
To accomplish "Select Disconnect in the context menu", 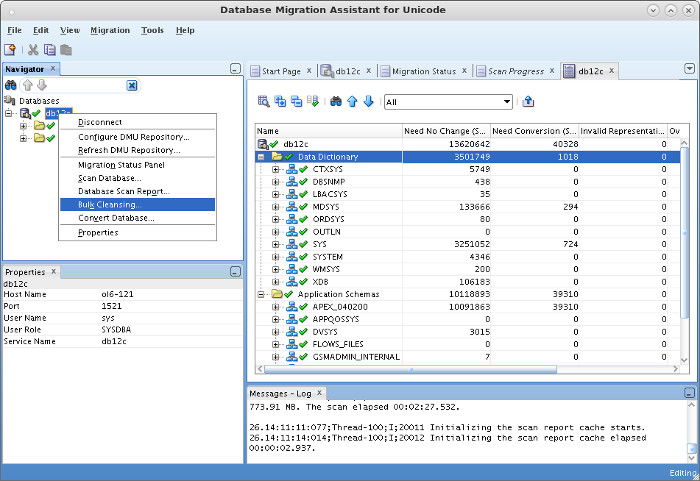I will [102, 123].
